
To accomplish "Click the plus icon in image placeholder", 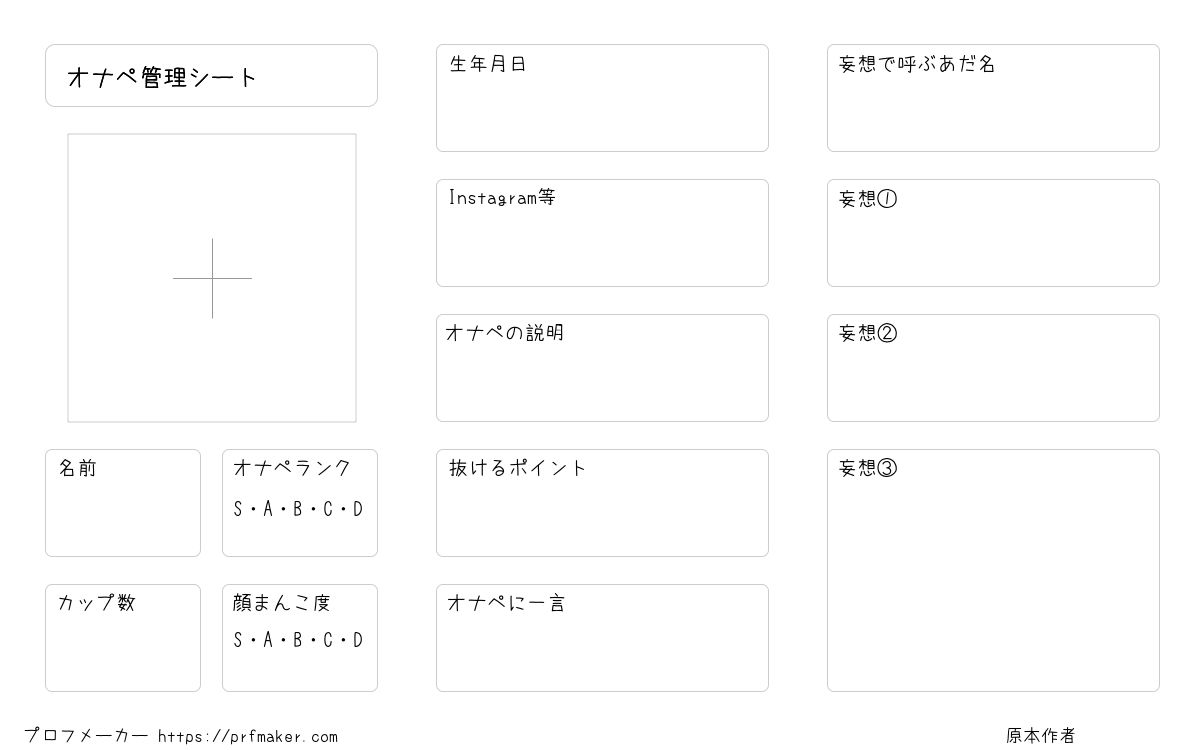I will (212, 278).
